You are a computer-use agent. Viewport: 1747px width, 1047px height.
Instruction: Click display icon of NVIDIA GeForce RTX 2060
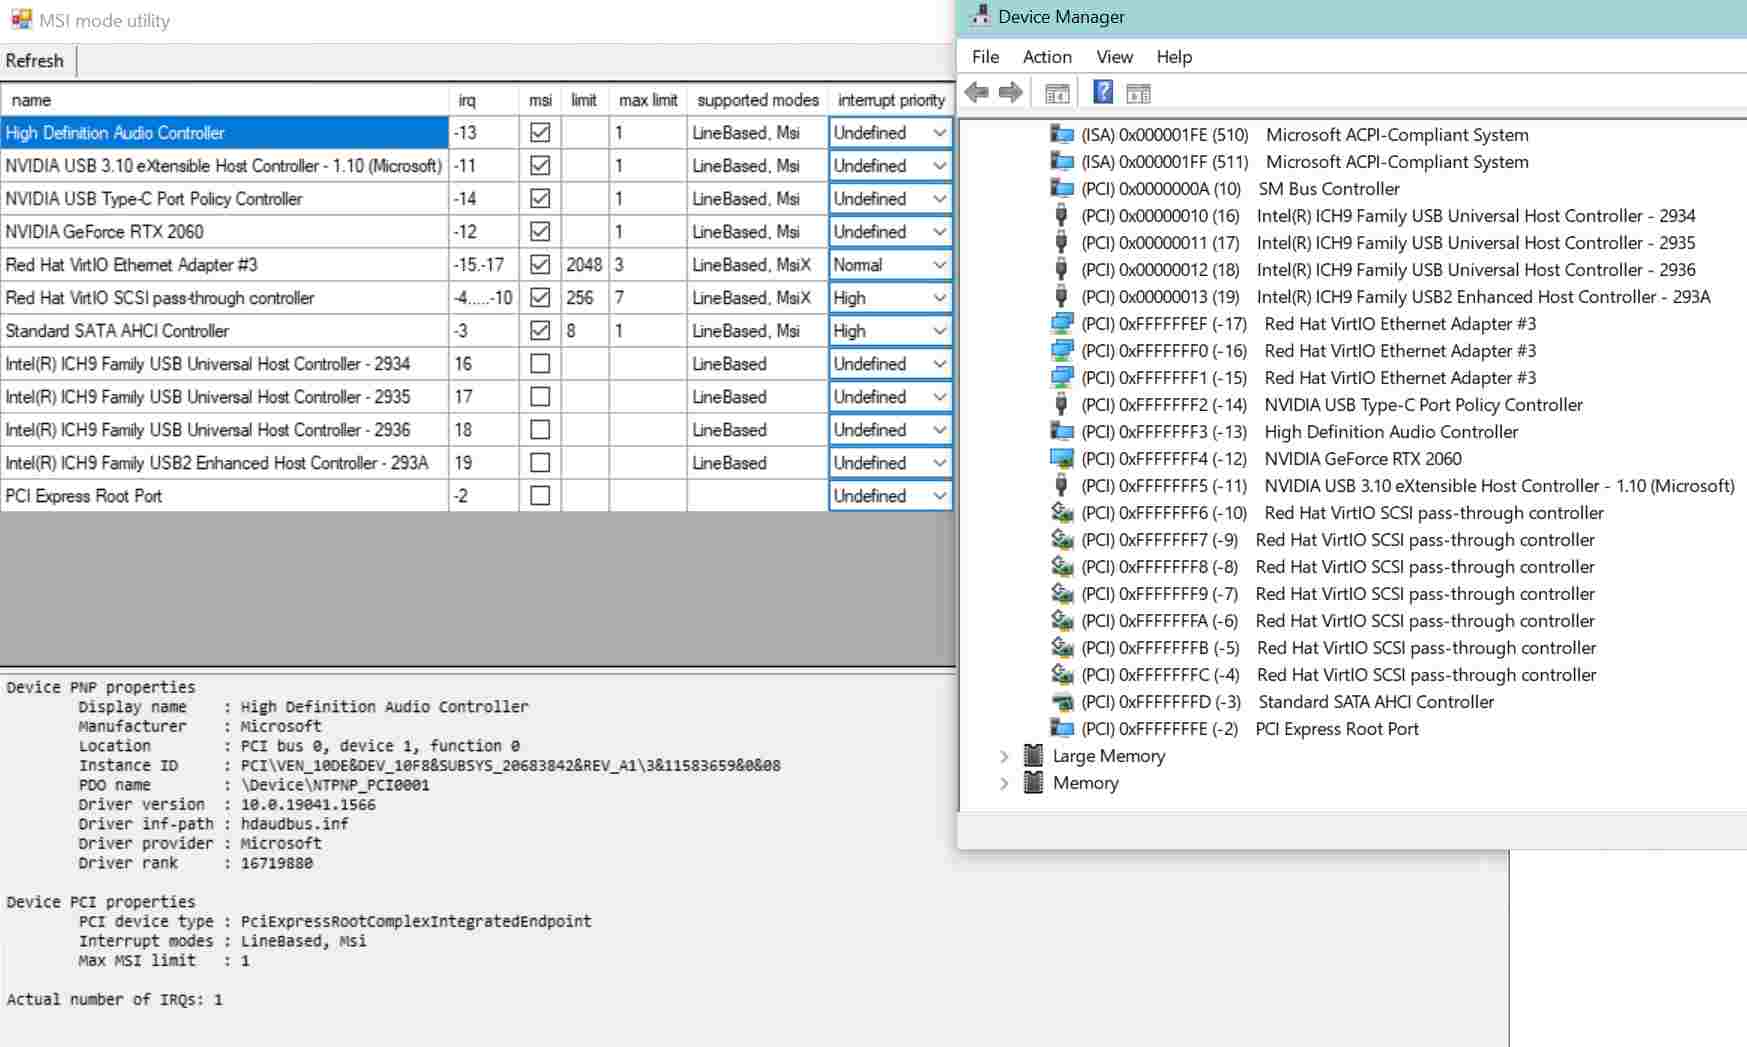click(1062, 458)
